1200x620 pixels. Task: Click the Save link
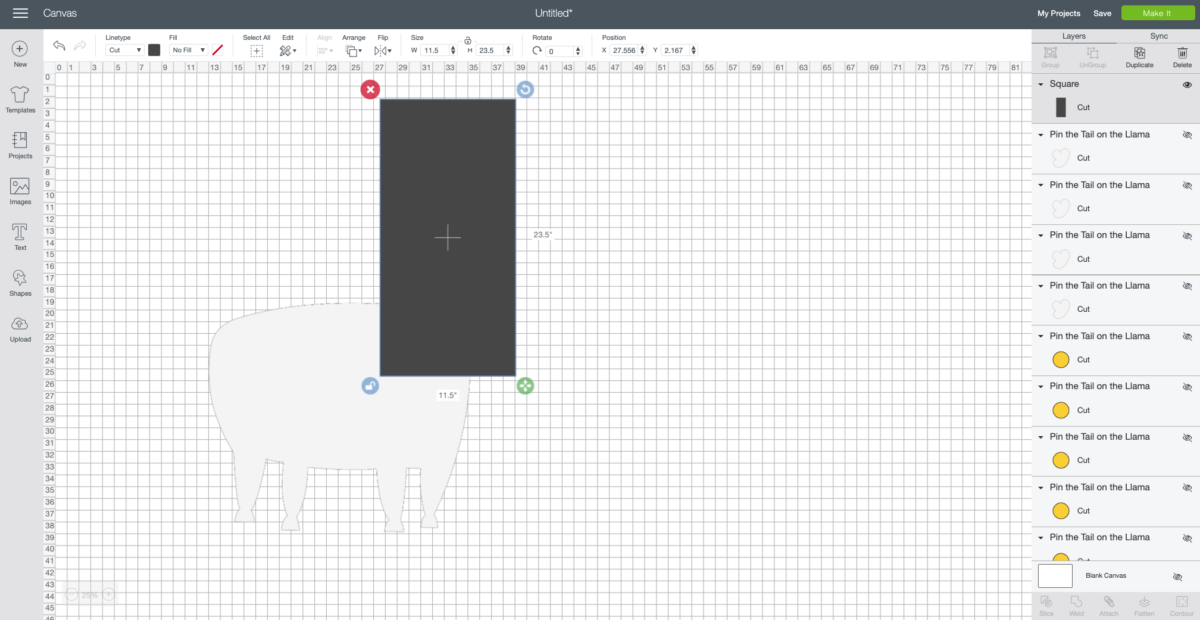coord(1103,13)
